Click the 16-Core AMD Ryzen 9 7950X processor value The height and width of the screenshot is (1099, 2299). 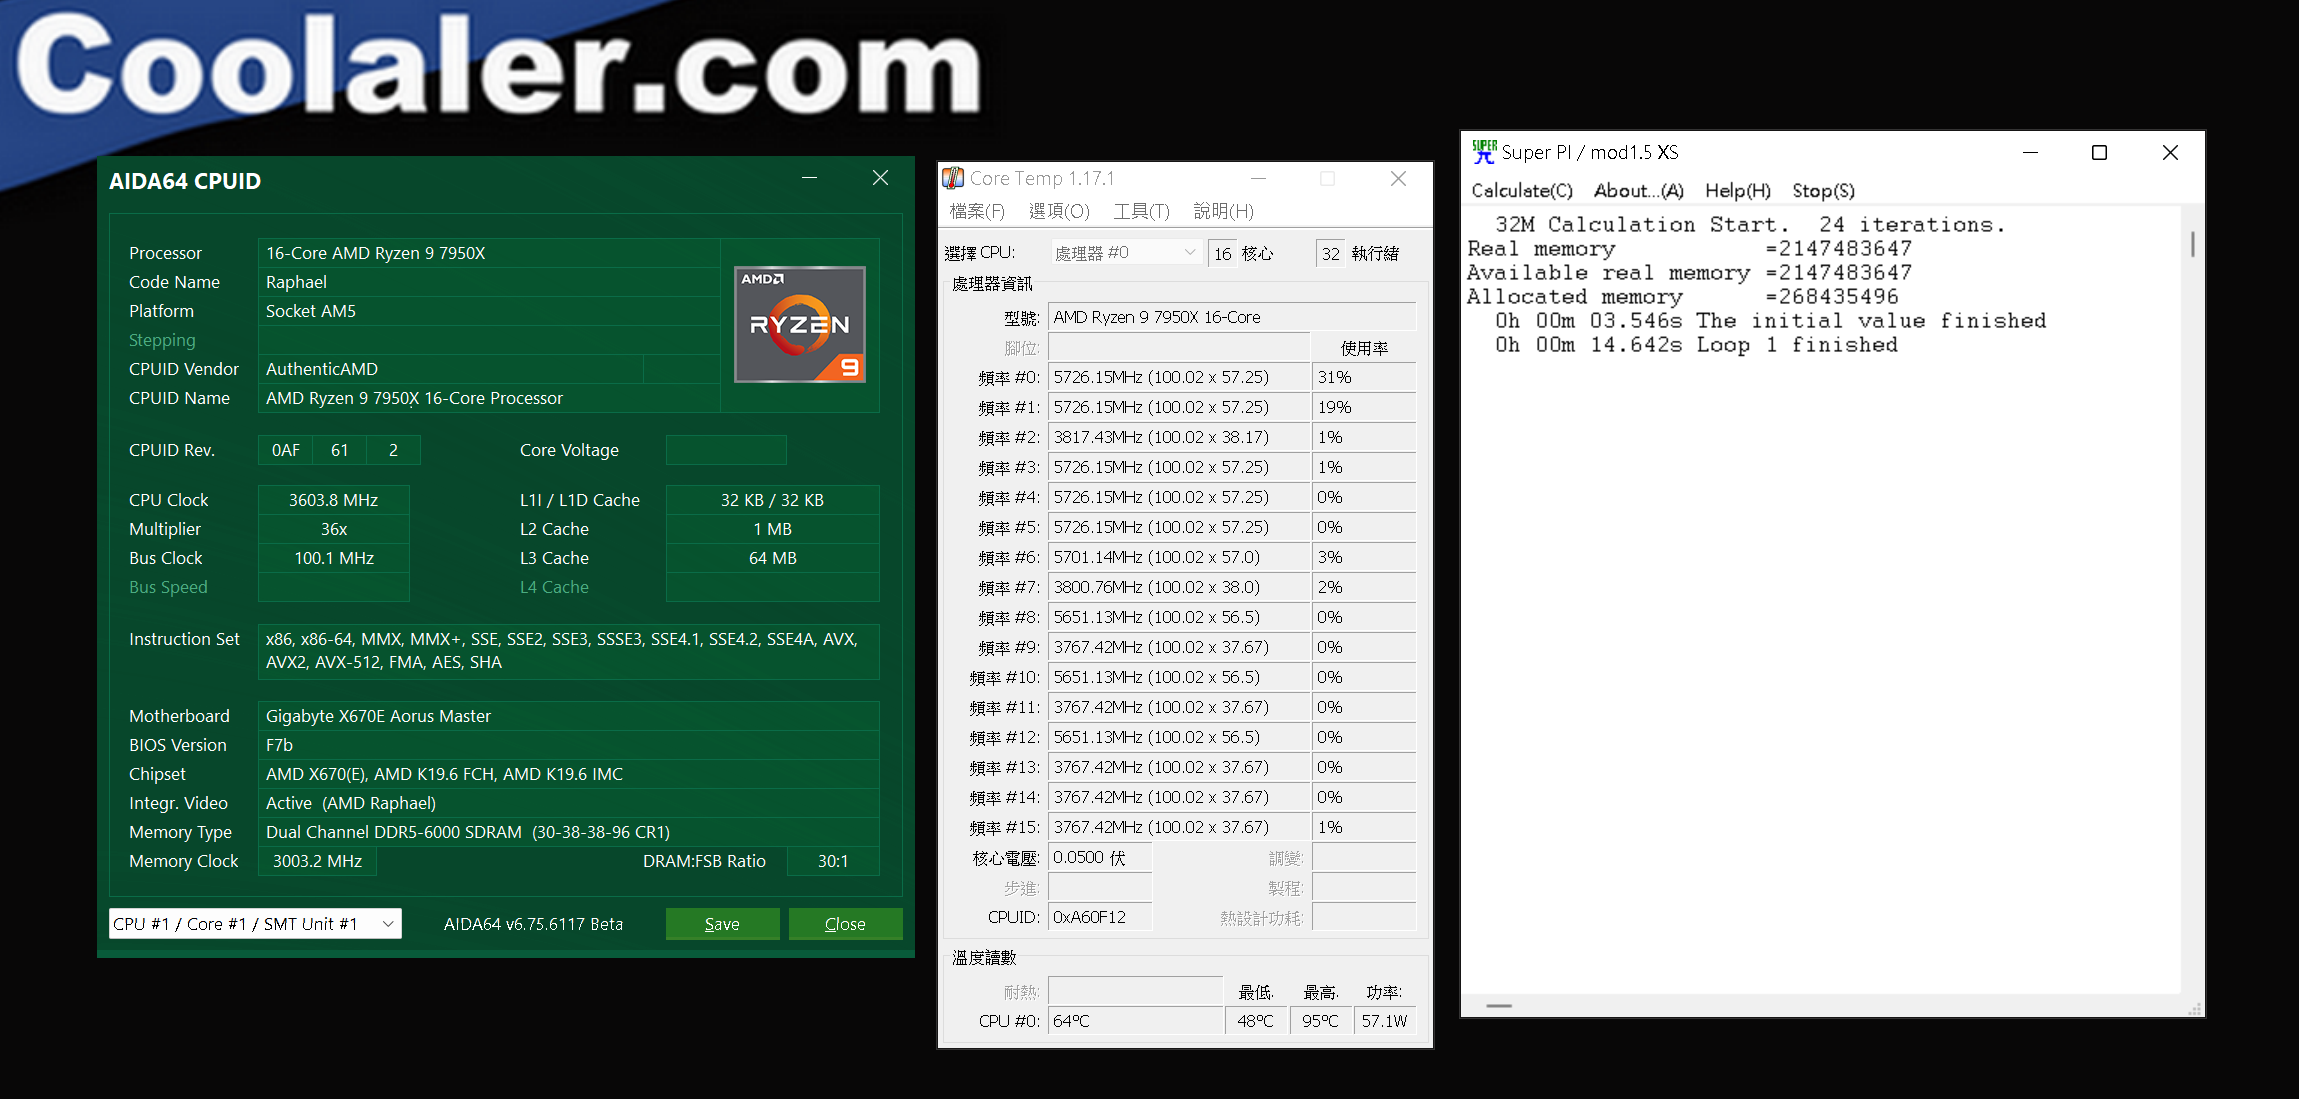click(x=488, y=253)
